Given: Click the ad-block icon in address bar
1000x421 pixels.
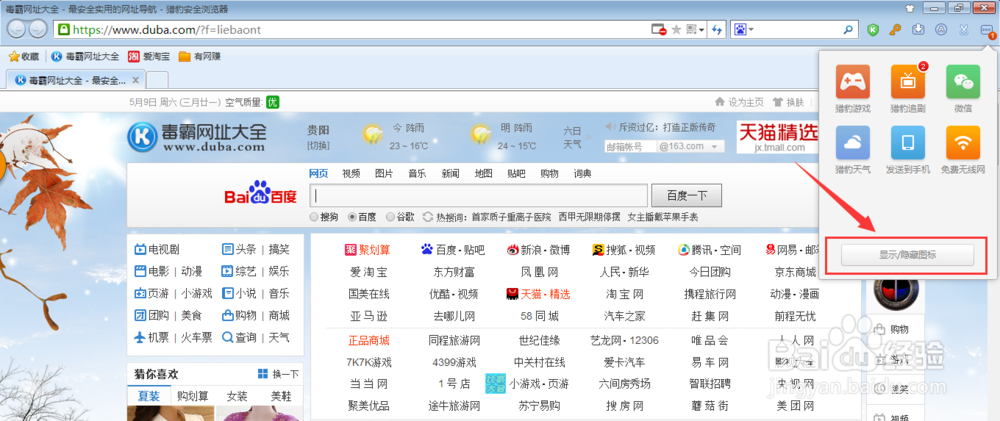Looking at the screenshot, I should pyautogui.click(x=658, y=29).
